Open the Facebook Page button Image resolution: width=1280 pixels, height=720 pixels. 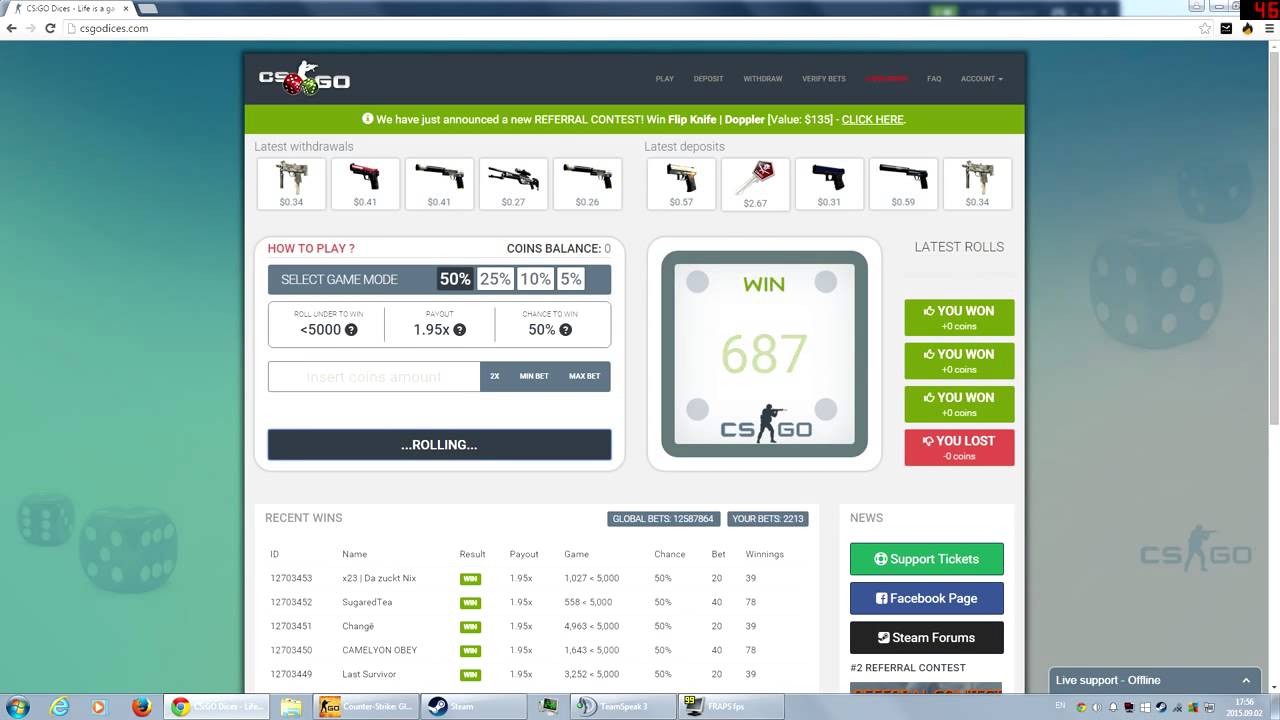926,598
